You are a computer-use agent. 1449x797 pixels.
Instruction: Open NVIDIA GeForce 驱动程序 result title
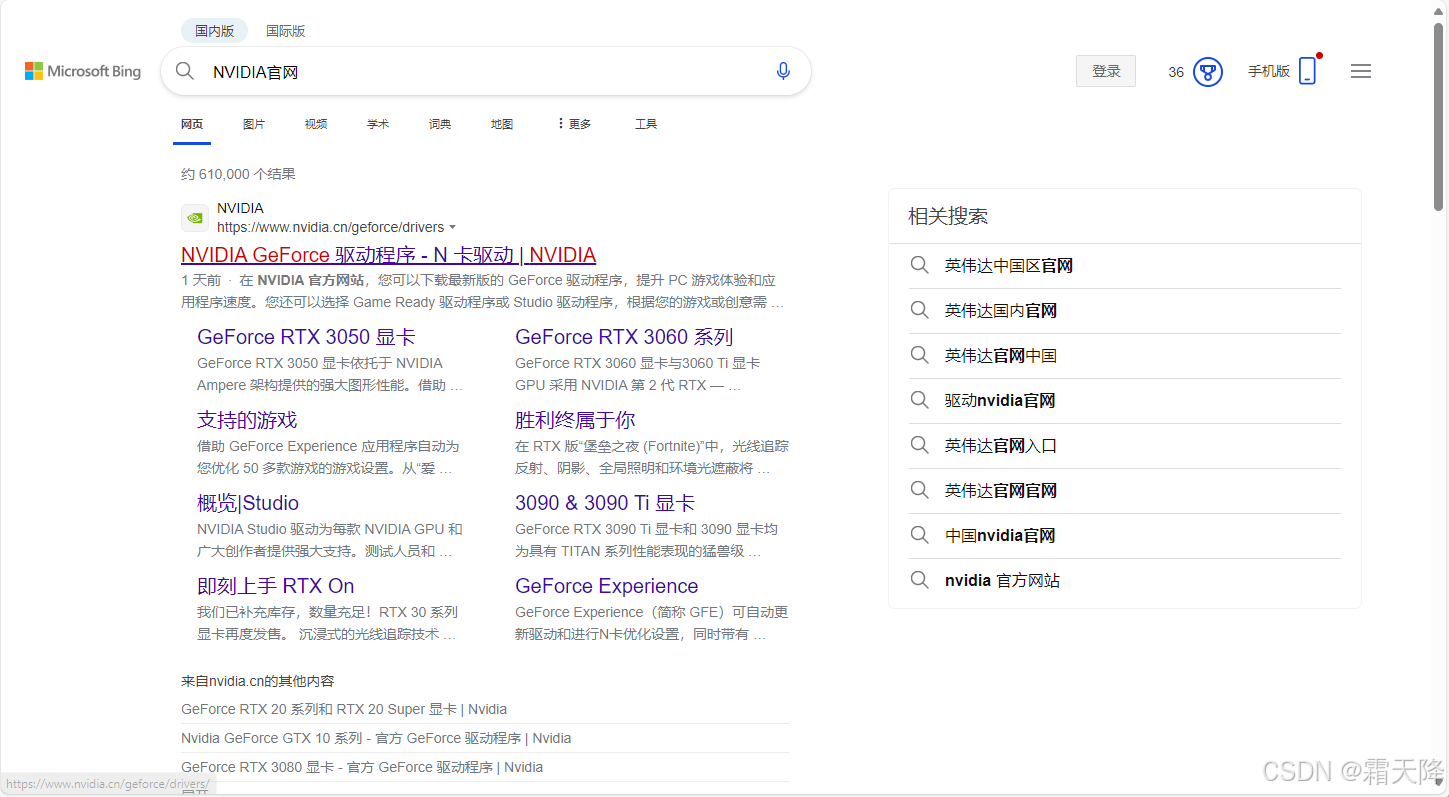(x=388, y=255)
